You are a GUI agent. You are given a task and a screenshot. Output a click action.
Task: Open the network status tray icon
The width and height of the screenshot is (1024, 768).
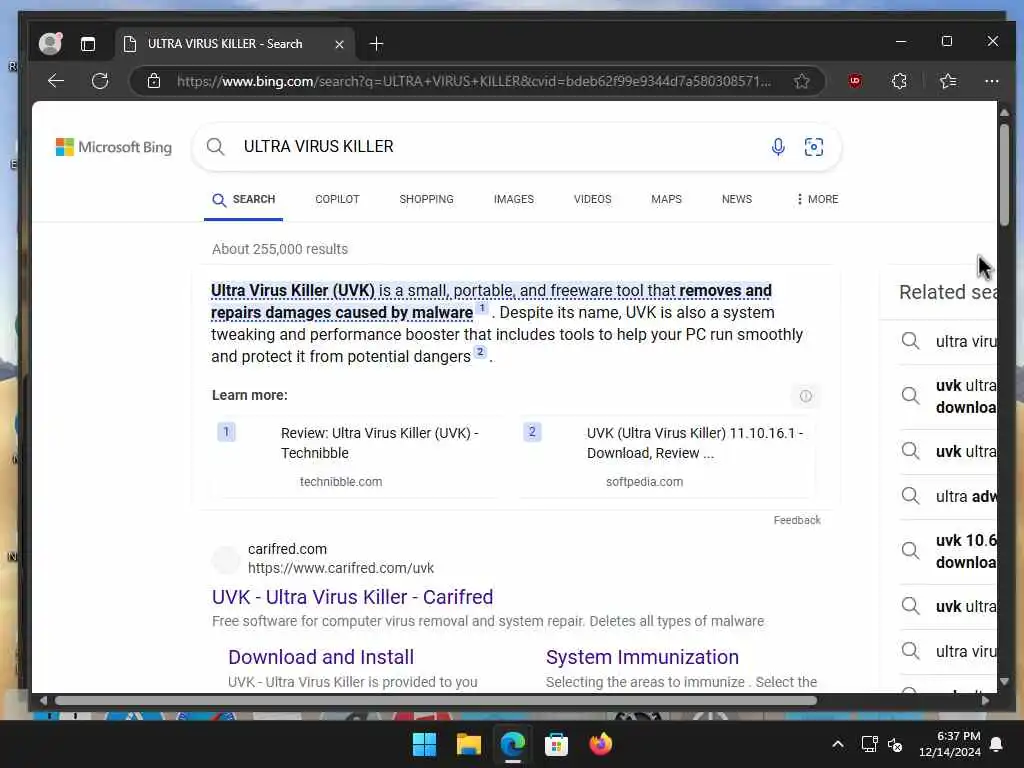(x=869, y=744)
